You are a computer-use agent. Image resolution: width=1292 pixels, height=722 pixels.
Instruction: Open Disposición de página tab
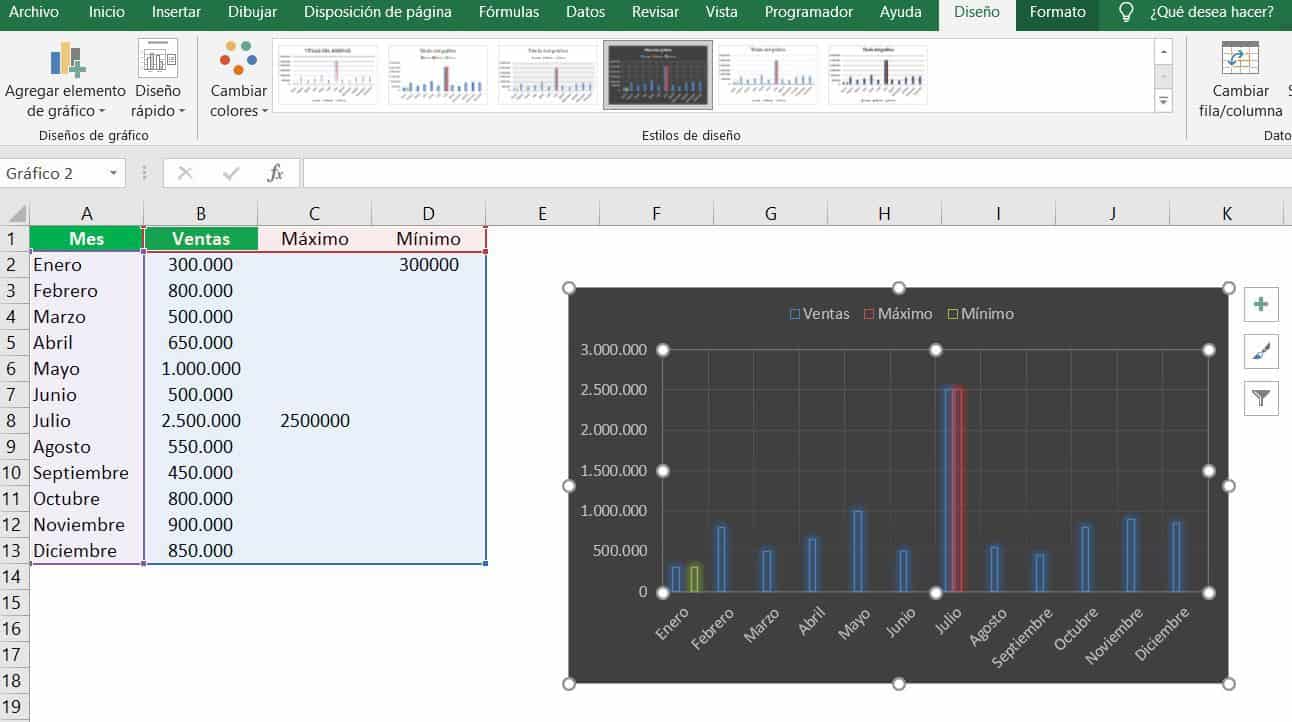click(378, 12)
